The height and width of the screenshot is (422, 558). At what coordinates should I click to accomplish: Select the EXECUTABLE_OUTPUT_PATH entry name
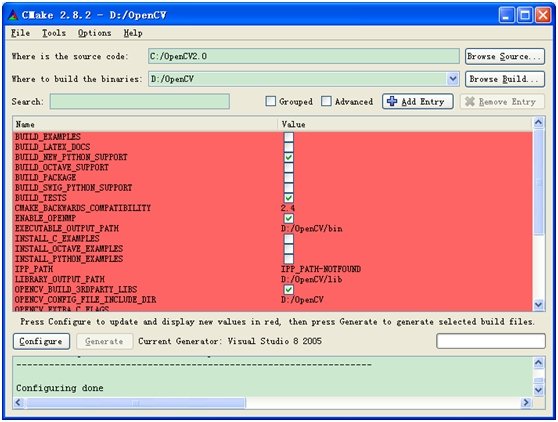click(67, 228)
